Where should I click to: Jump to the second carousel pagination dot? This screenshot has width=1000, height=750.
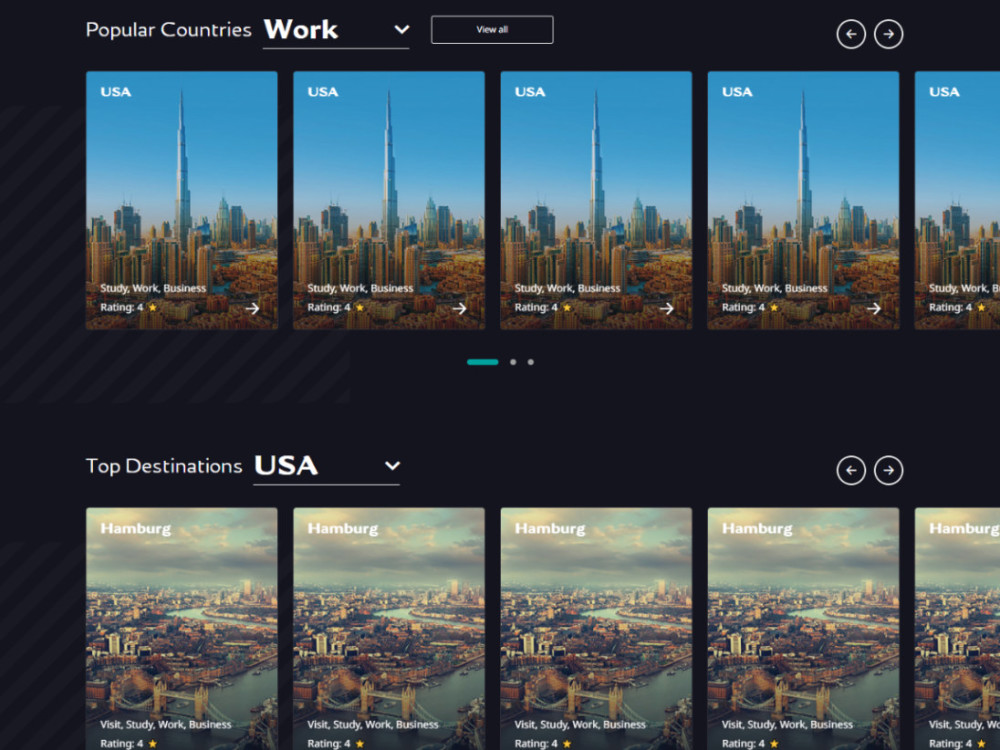pyautogui.click(x=513, y=362)
